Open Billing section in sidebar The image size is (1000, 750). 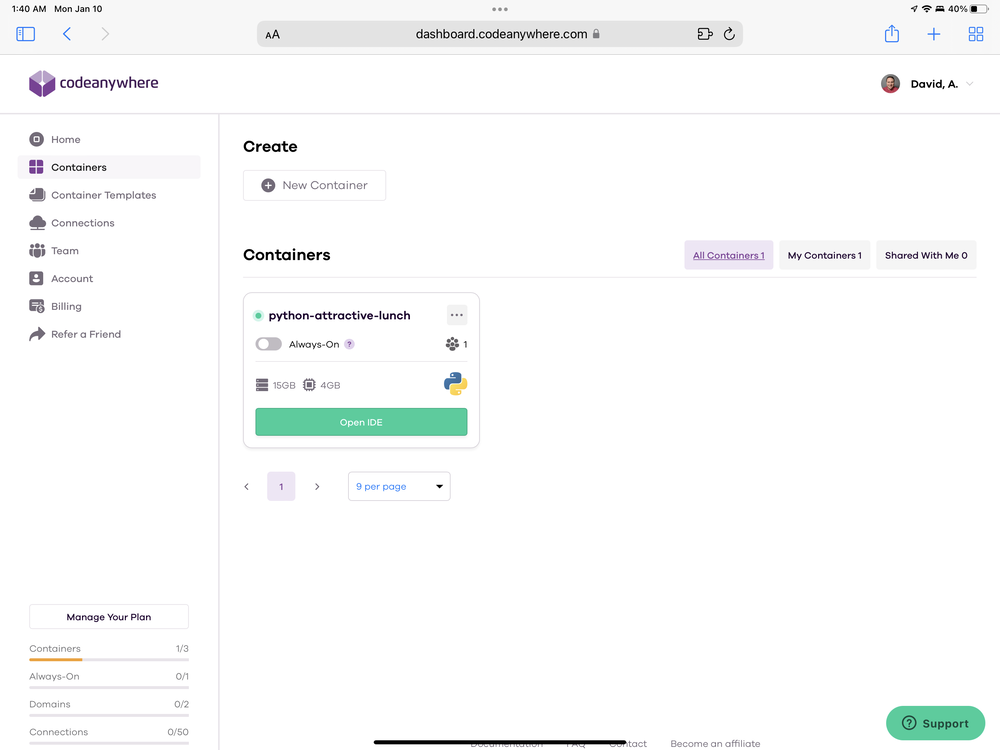point(66,306)
